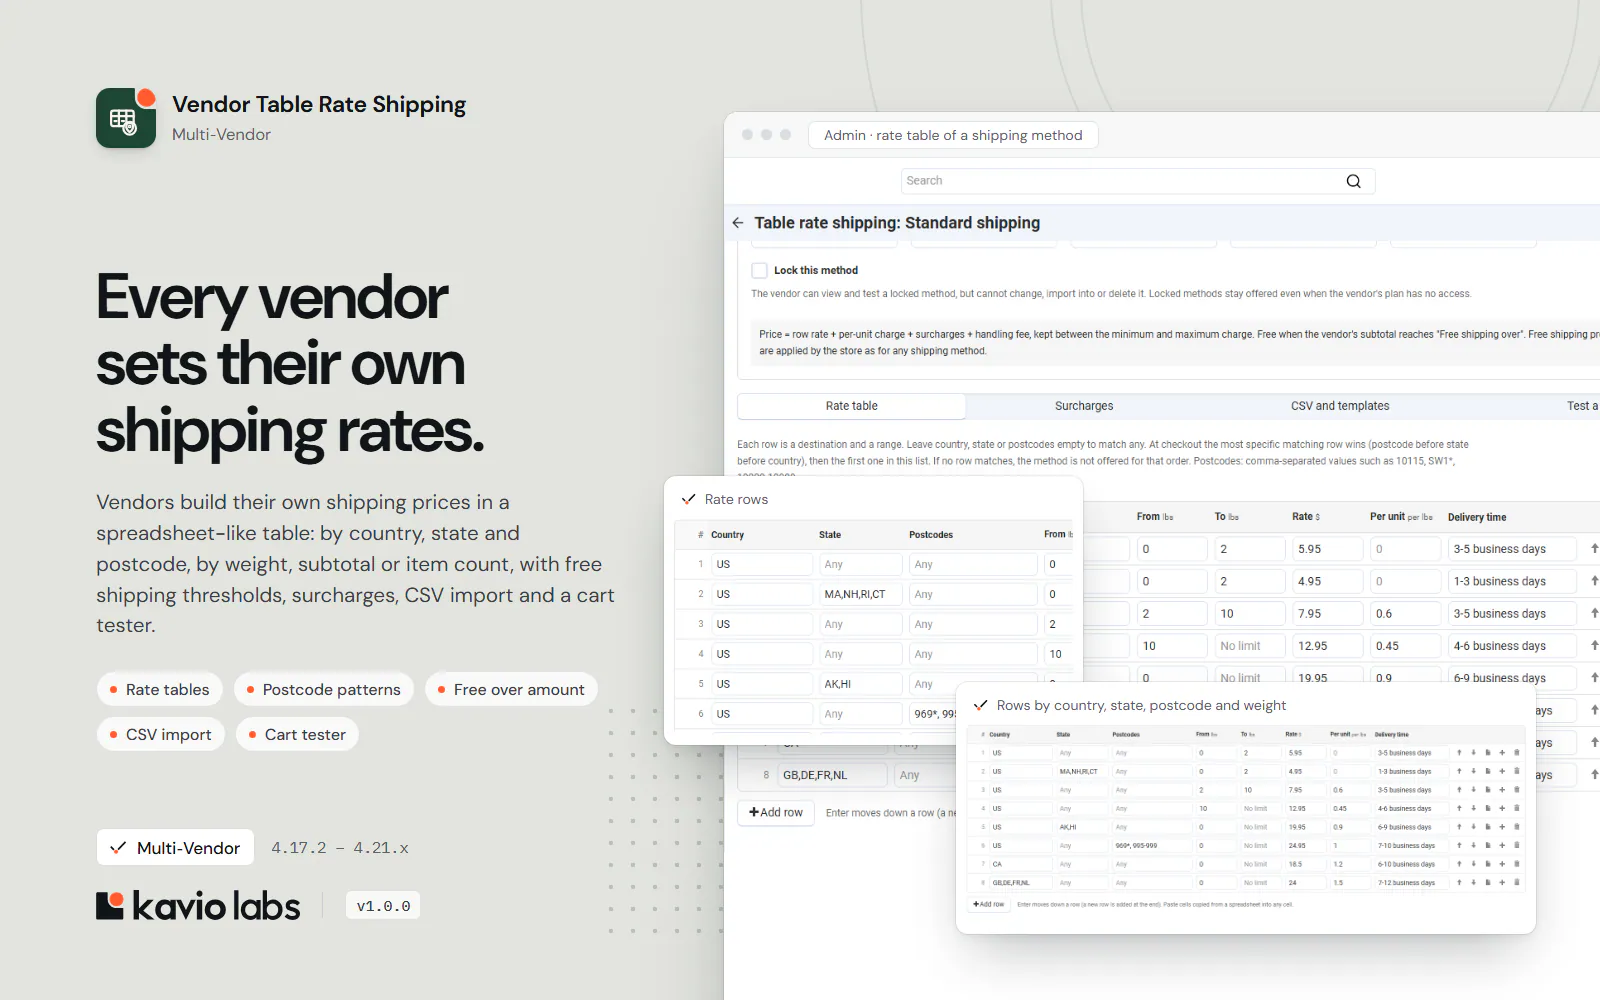Click the Cart tester feature pill
Viewport: 1600px width, 1000px height.
click(297, 734)
